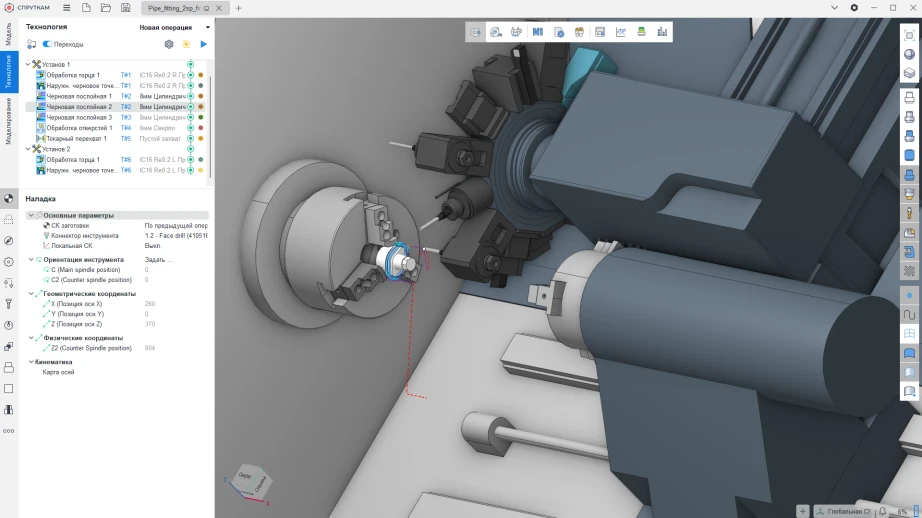Click the chart graph icon in viewport toolbar

coord(620,32)
